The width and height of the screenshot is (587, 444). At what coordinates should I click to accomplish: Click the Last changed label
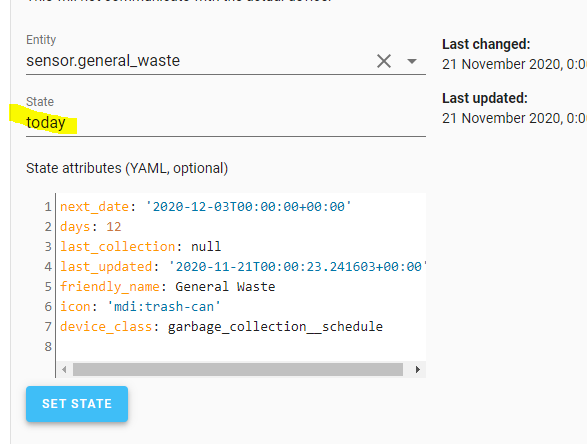(x=486, y=44)
